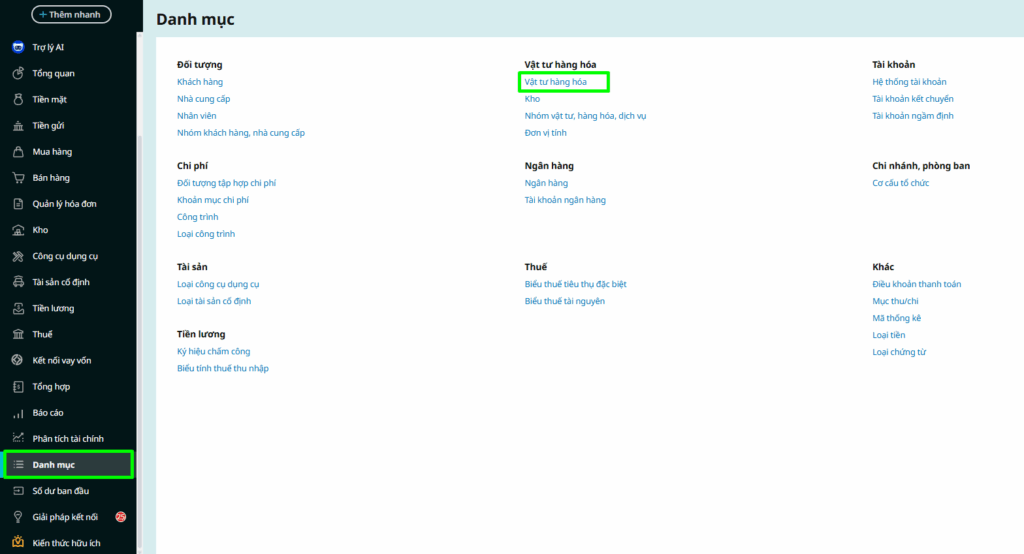
Task: Open the Khách hàng category link
Action: (200, 82)
